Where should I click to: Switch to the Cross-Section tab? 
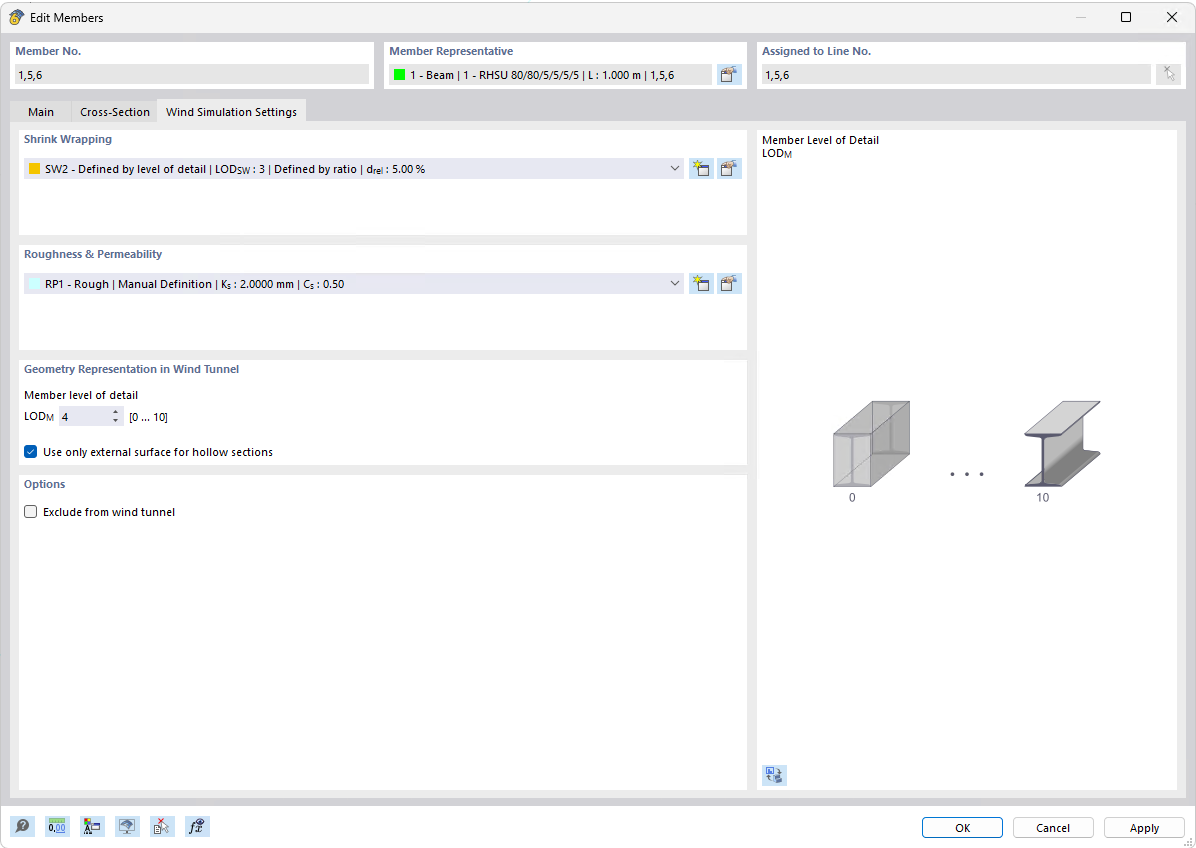tap(114, 111)
